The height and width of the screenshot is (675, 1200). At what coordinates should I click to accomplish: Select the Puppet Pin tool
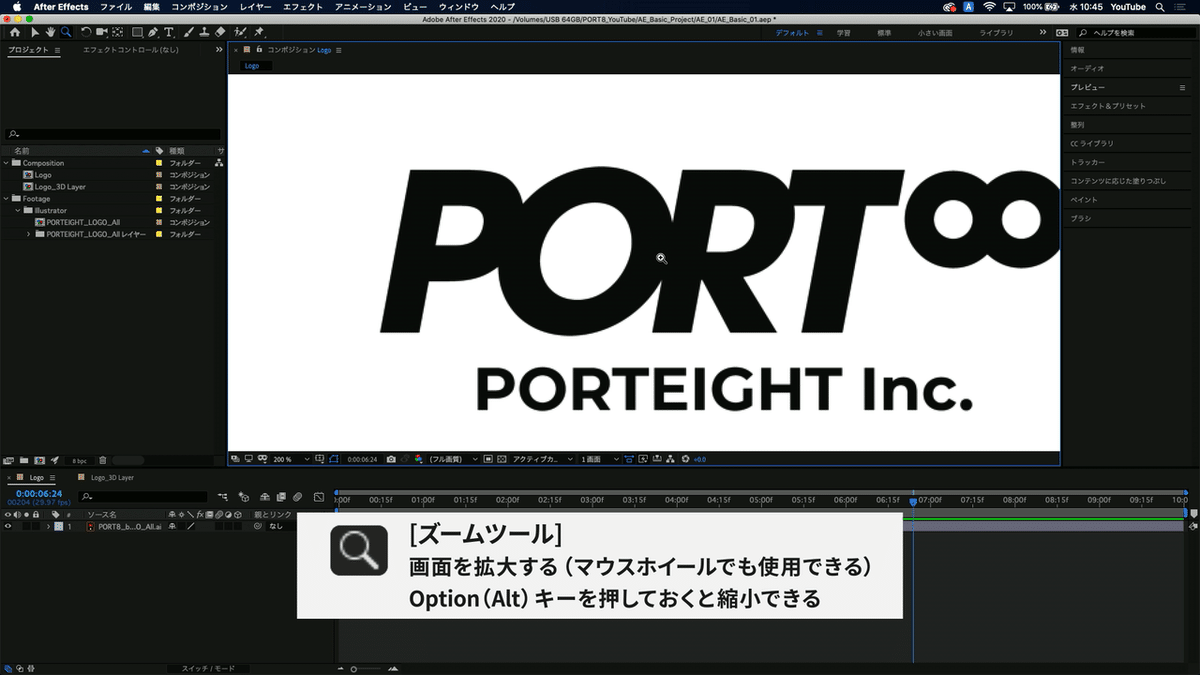(x=257, y=32)
